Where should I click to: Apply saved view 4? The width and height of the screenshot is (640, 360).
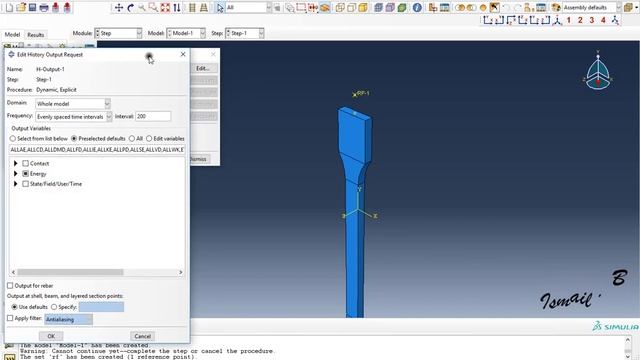point(603,20)
